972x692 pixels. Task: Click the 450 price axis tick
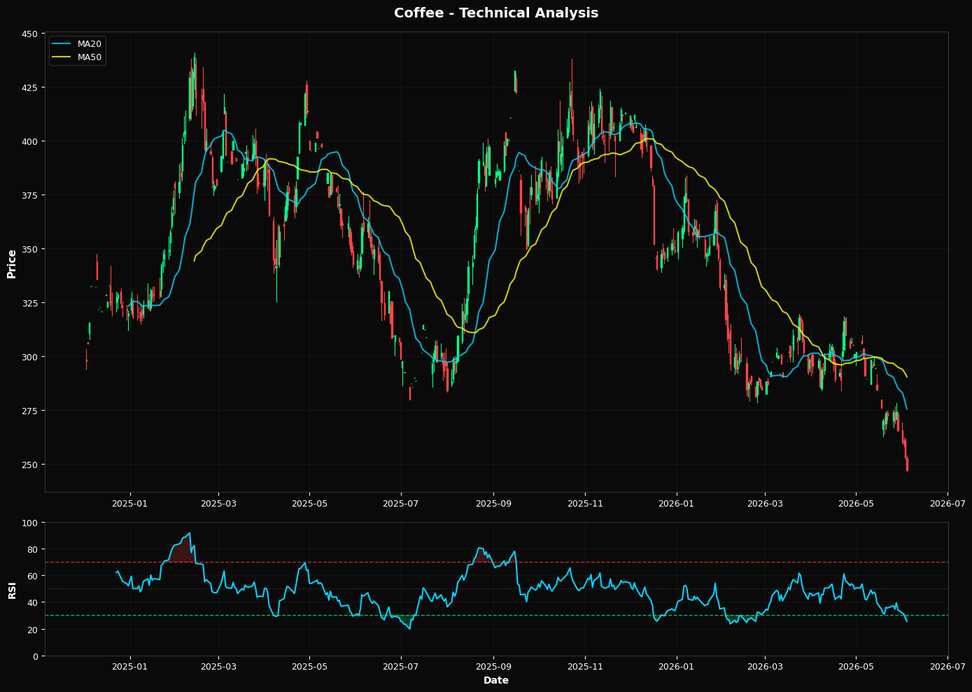tap(30, 33)
